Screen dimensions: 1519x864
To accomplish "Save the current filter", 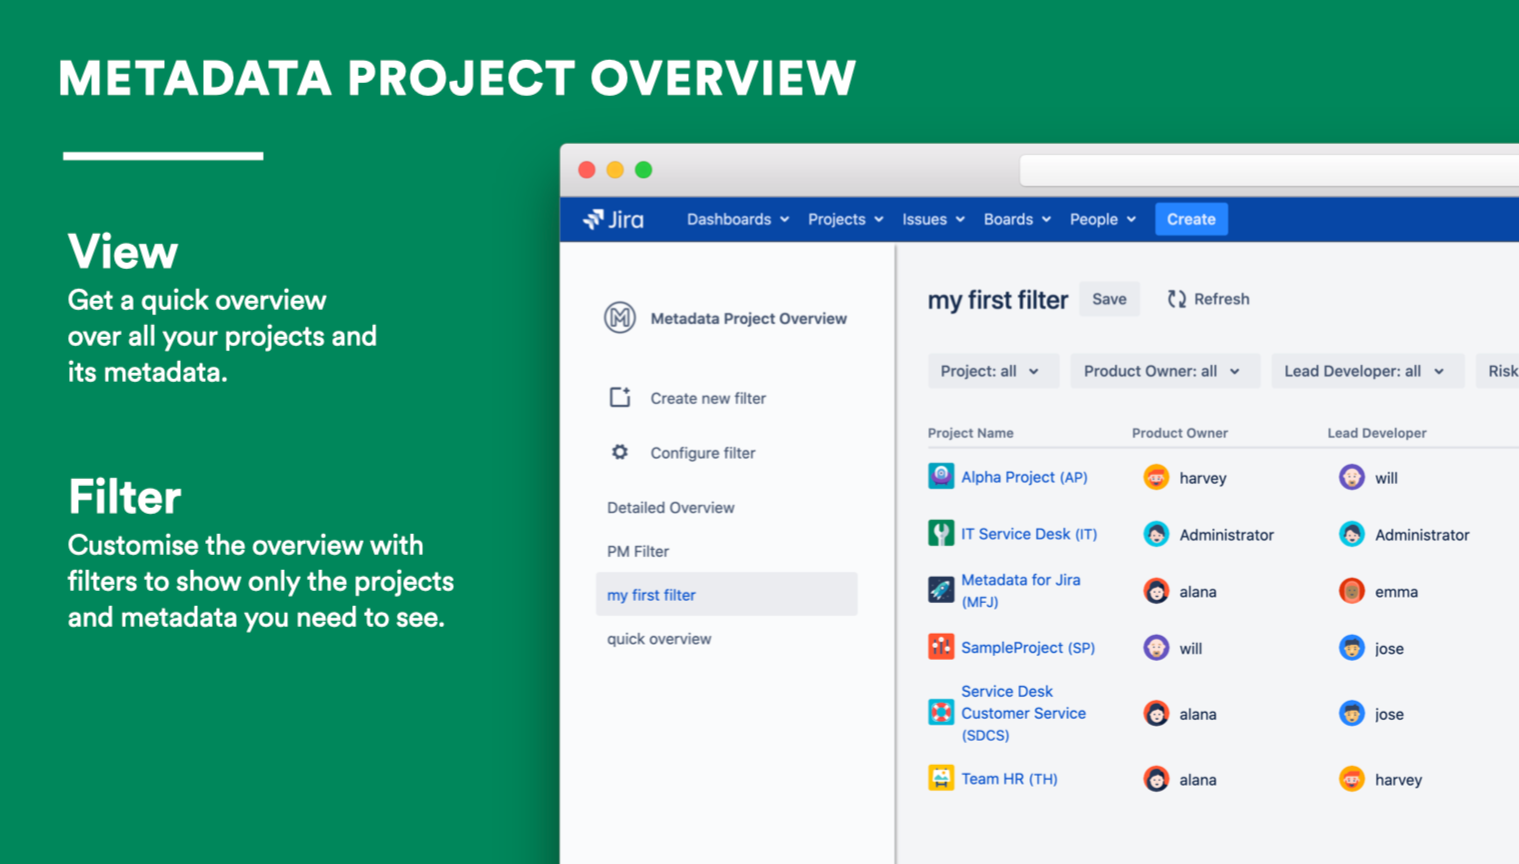I will [x=1109, y=299].
